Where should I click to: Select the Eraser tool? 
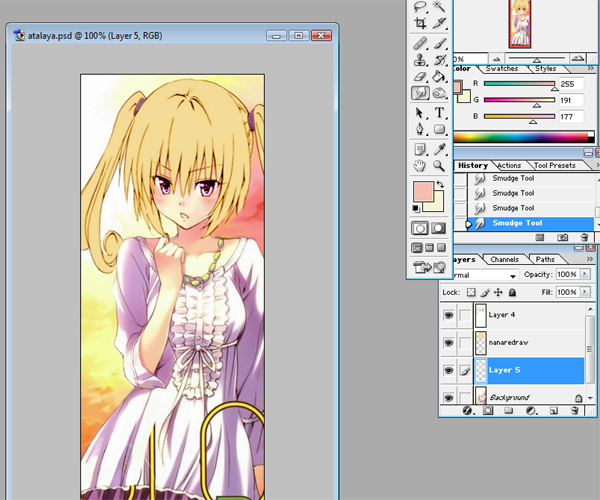tap(420, 77)
